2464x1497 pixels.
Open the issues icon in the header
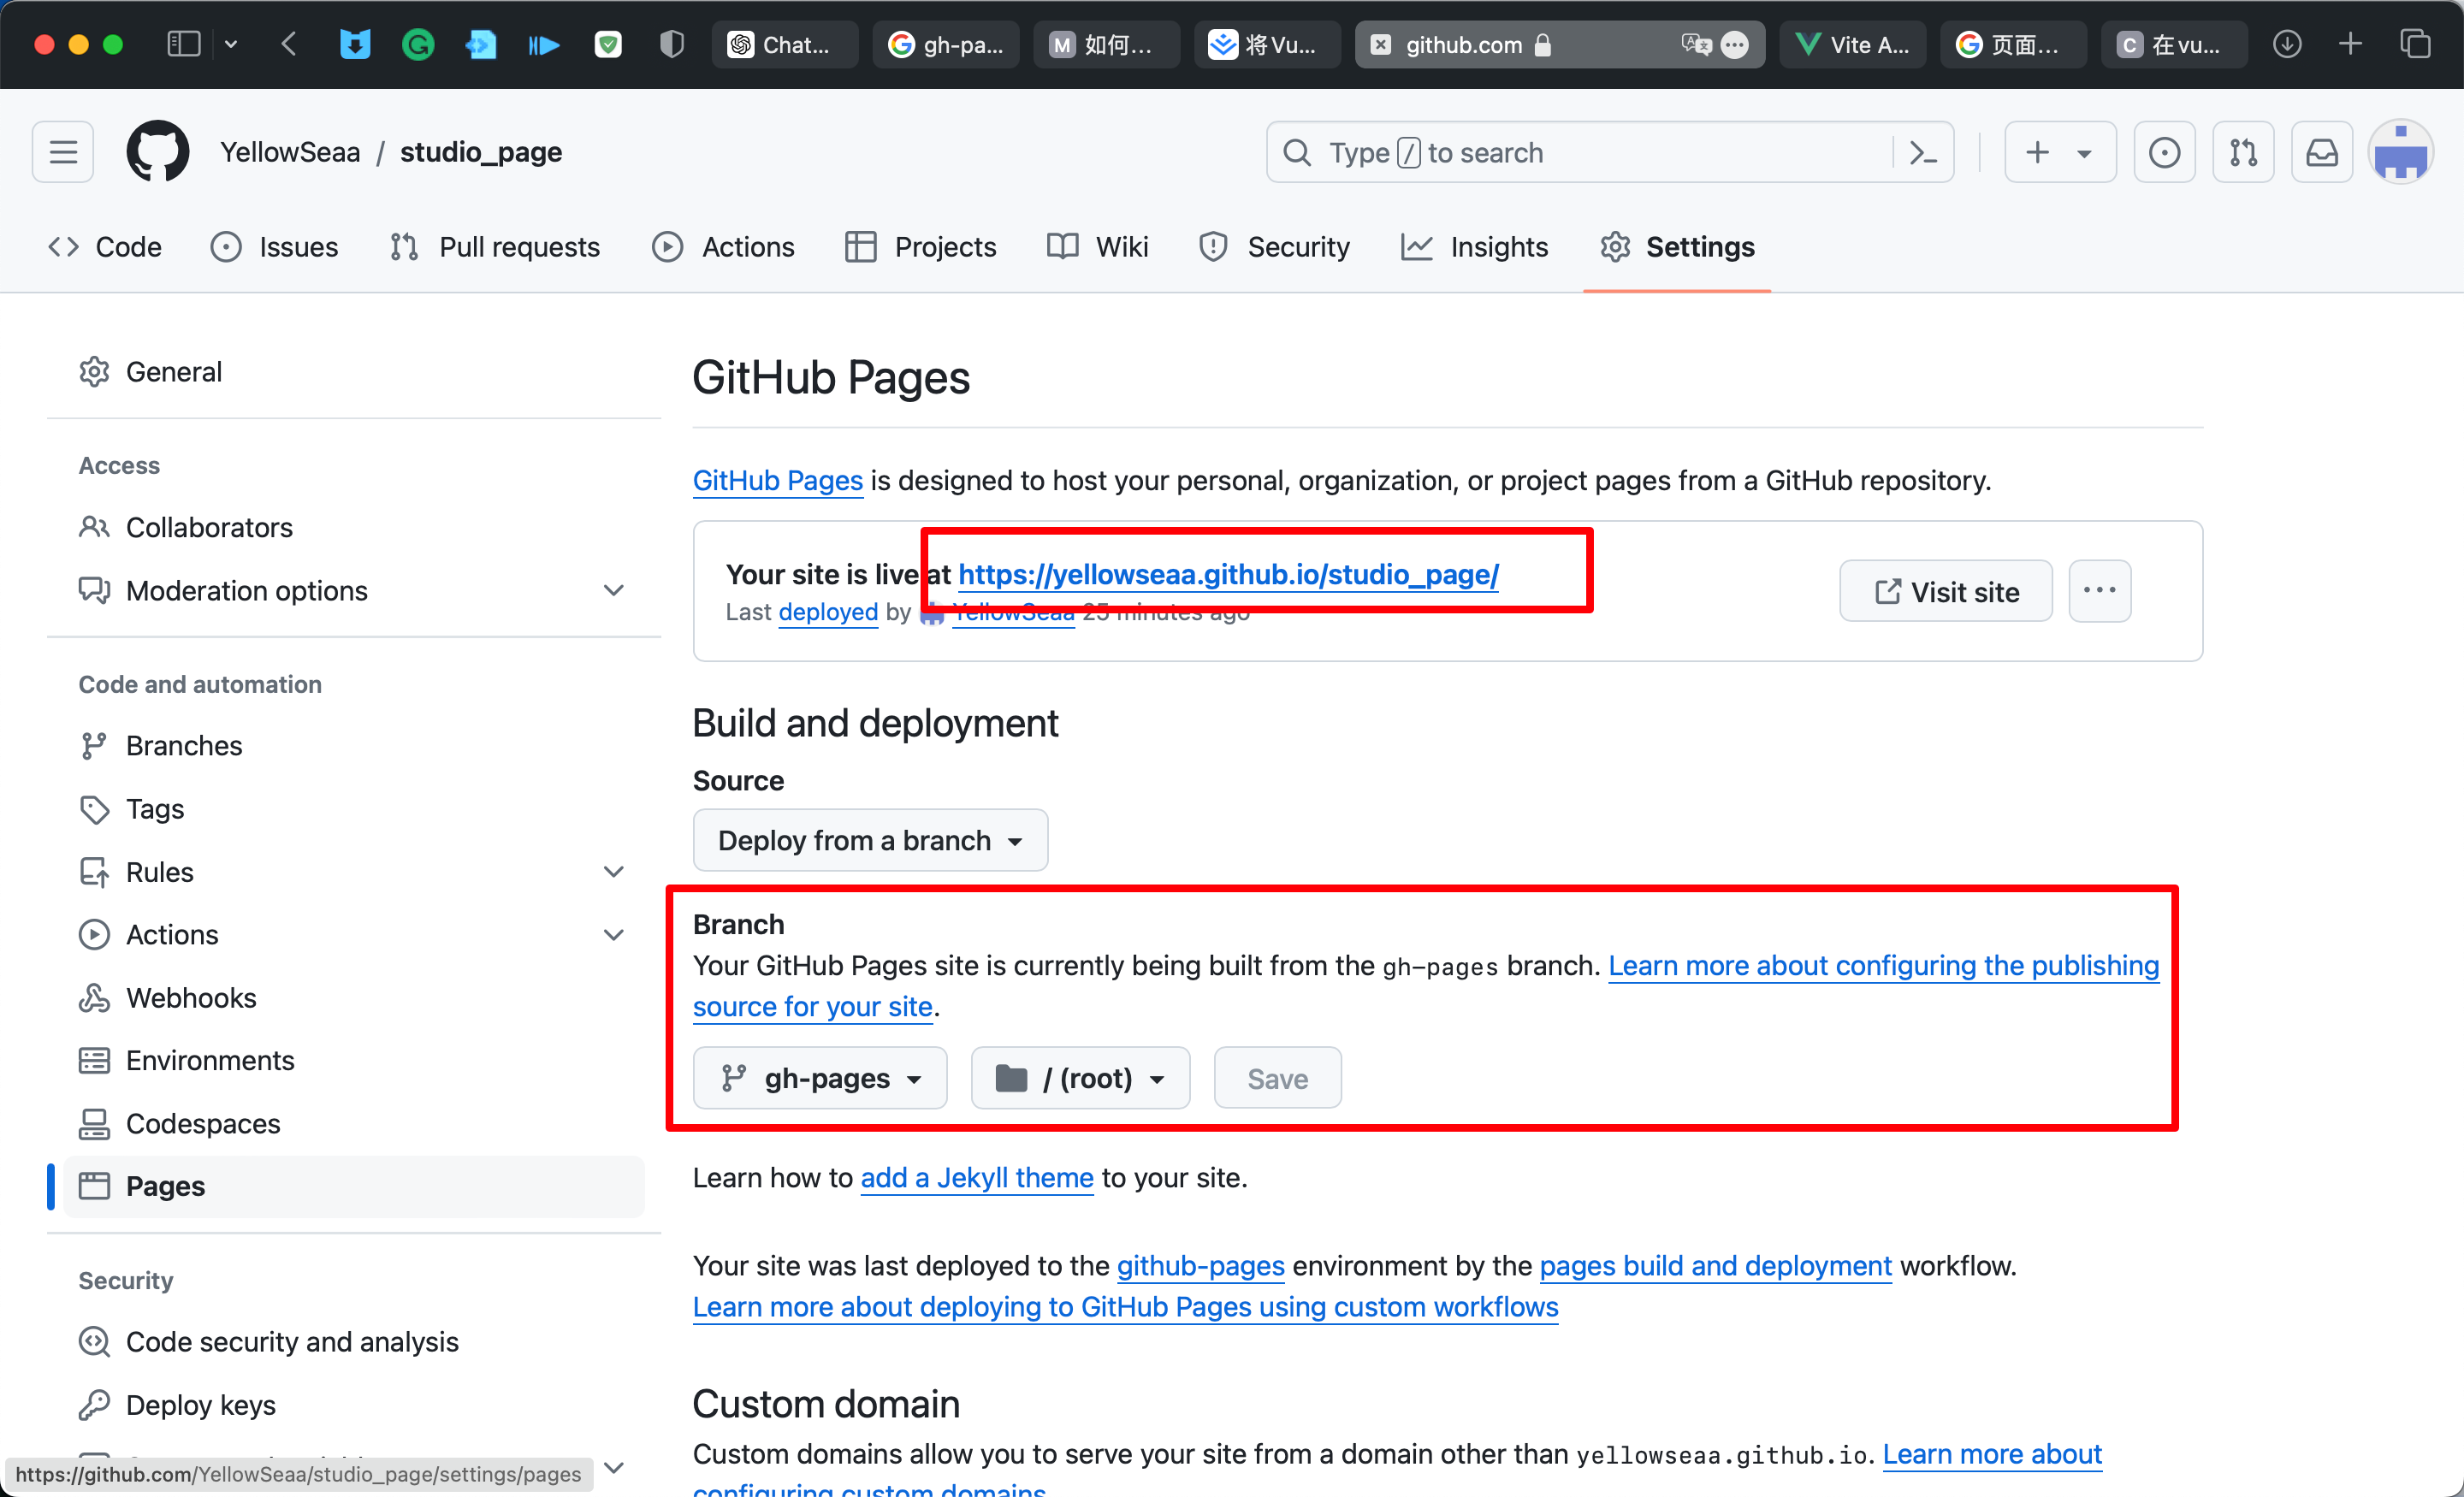[x=2164, y=152]
